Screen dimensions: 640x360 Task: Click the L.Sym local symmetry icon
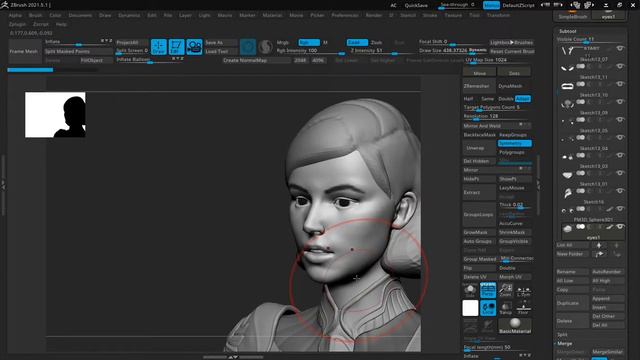click(523, 290)
